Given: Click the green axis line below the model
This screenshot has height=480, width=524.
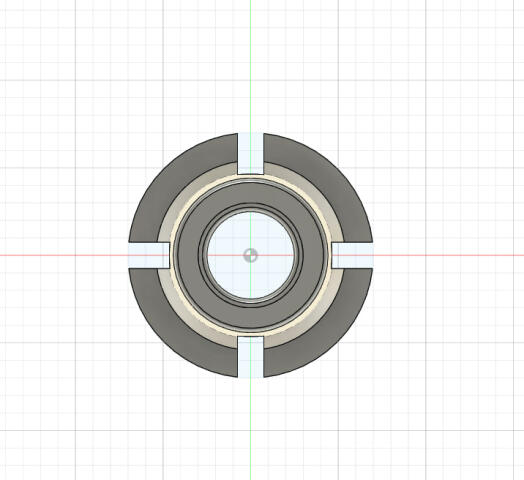Looking at the screenshot, I should (250, 429).
